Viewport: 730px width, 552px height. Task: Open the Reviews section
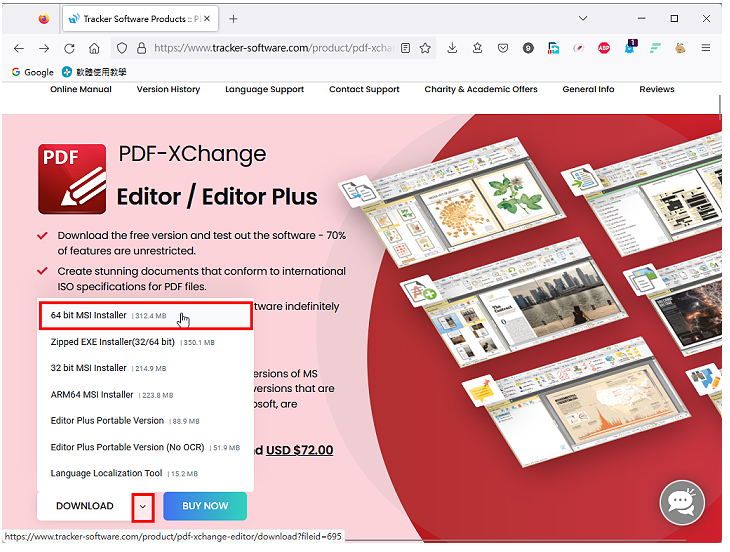pyautogui.click(x=656, y=89)
